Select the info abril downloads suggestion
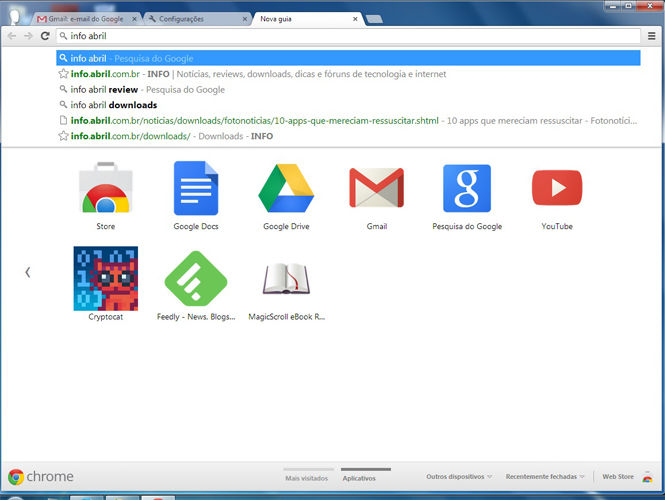The width and height of the screenshot is (665, 500). (x=113, y=105)
